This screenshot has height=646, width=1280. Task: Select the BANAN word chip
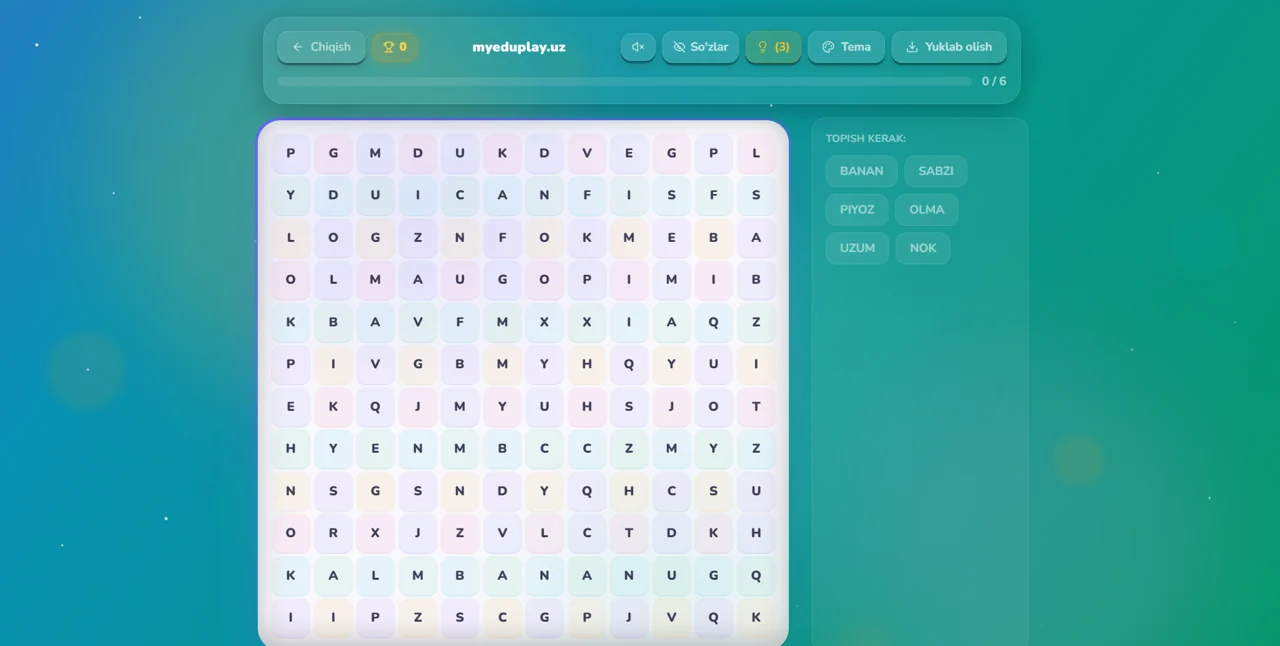point(861,171)
